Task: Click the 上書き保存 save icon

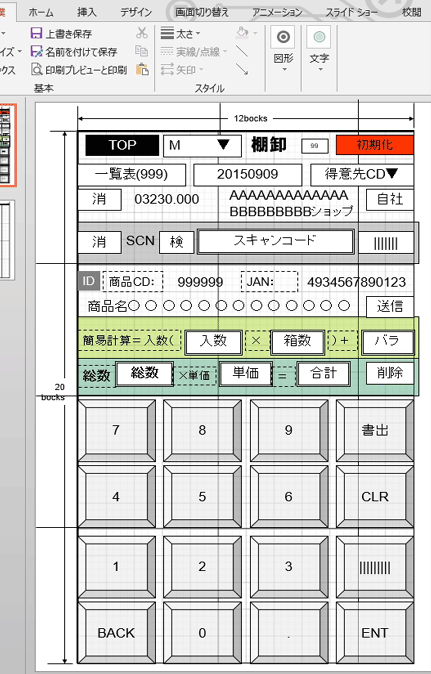Action: [36, 34]
